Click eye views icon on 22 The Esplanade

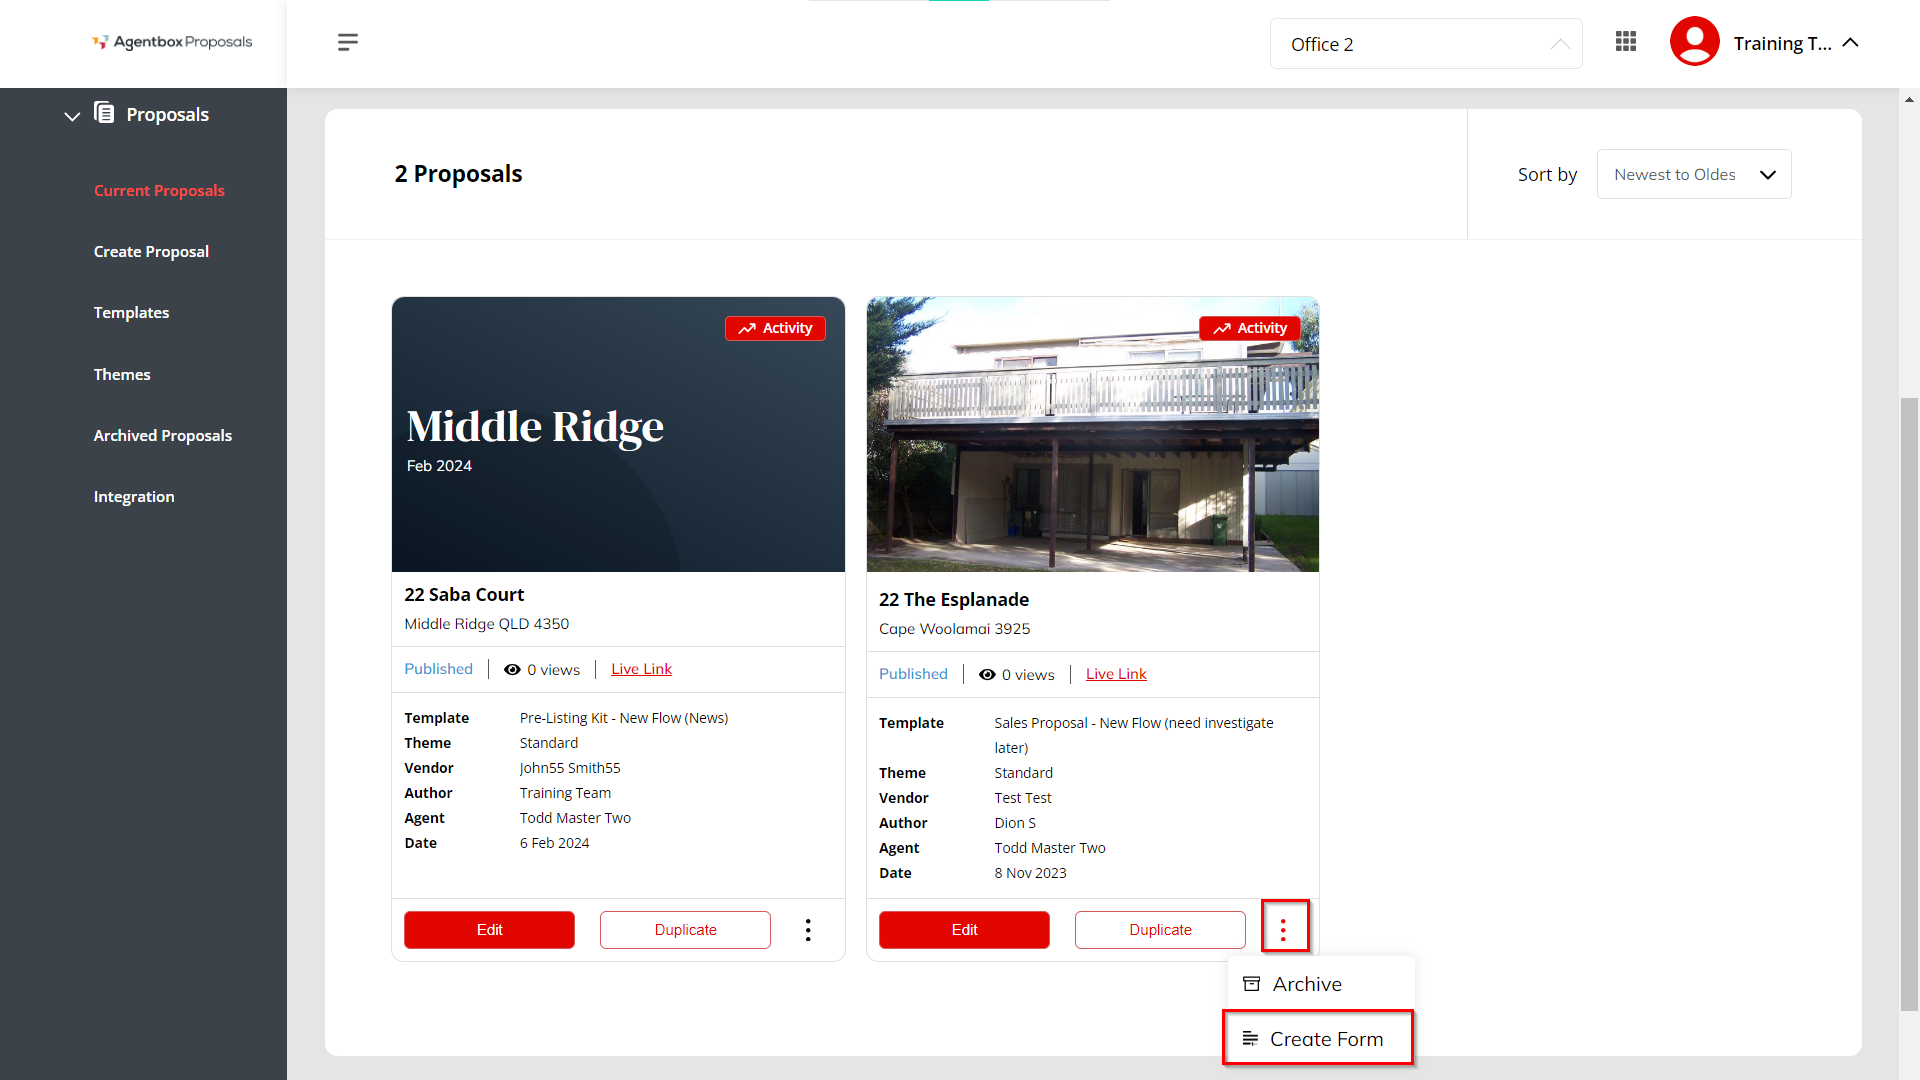click(987, 675)
